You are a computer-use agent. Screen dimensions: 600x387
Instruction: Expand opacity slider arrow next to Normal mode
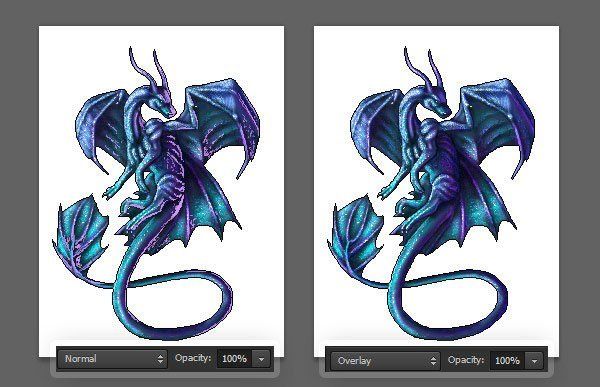coord(261,359)
